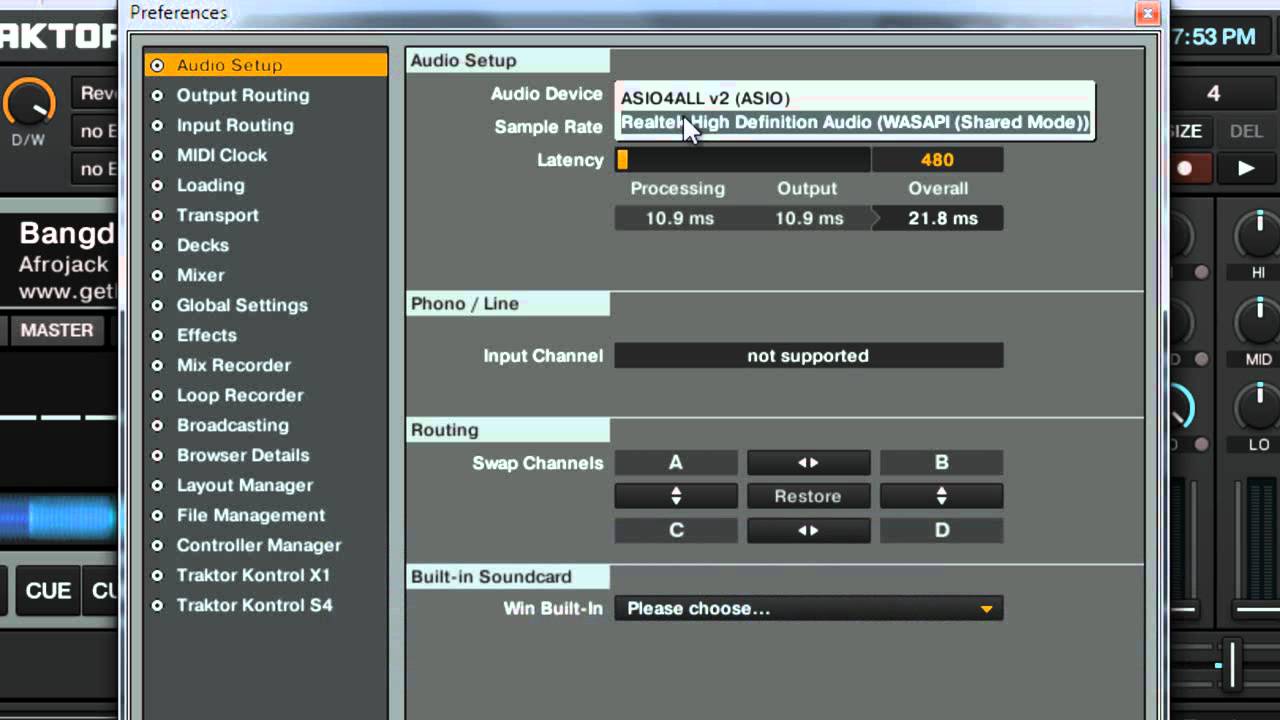Select the Transport preferences page

coord(217,215)
